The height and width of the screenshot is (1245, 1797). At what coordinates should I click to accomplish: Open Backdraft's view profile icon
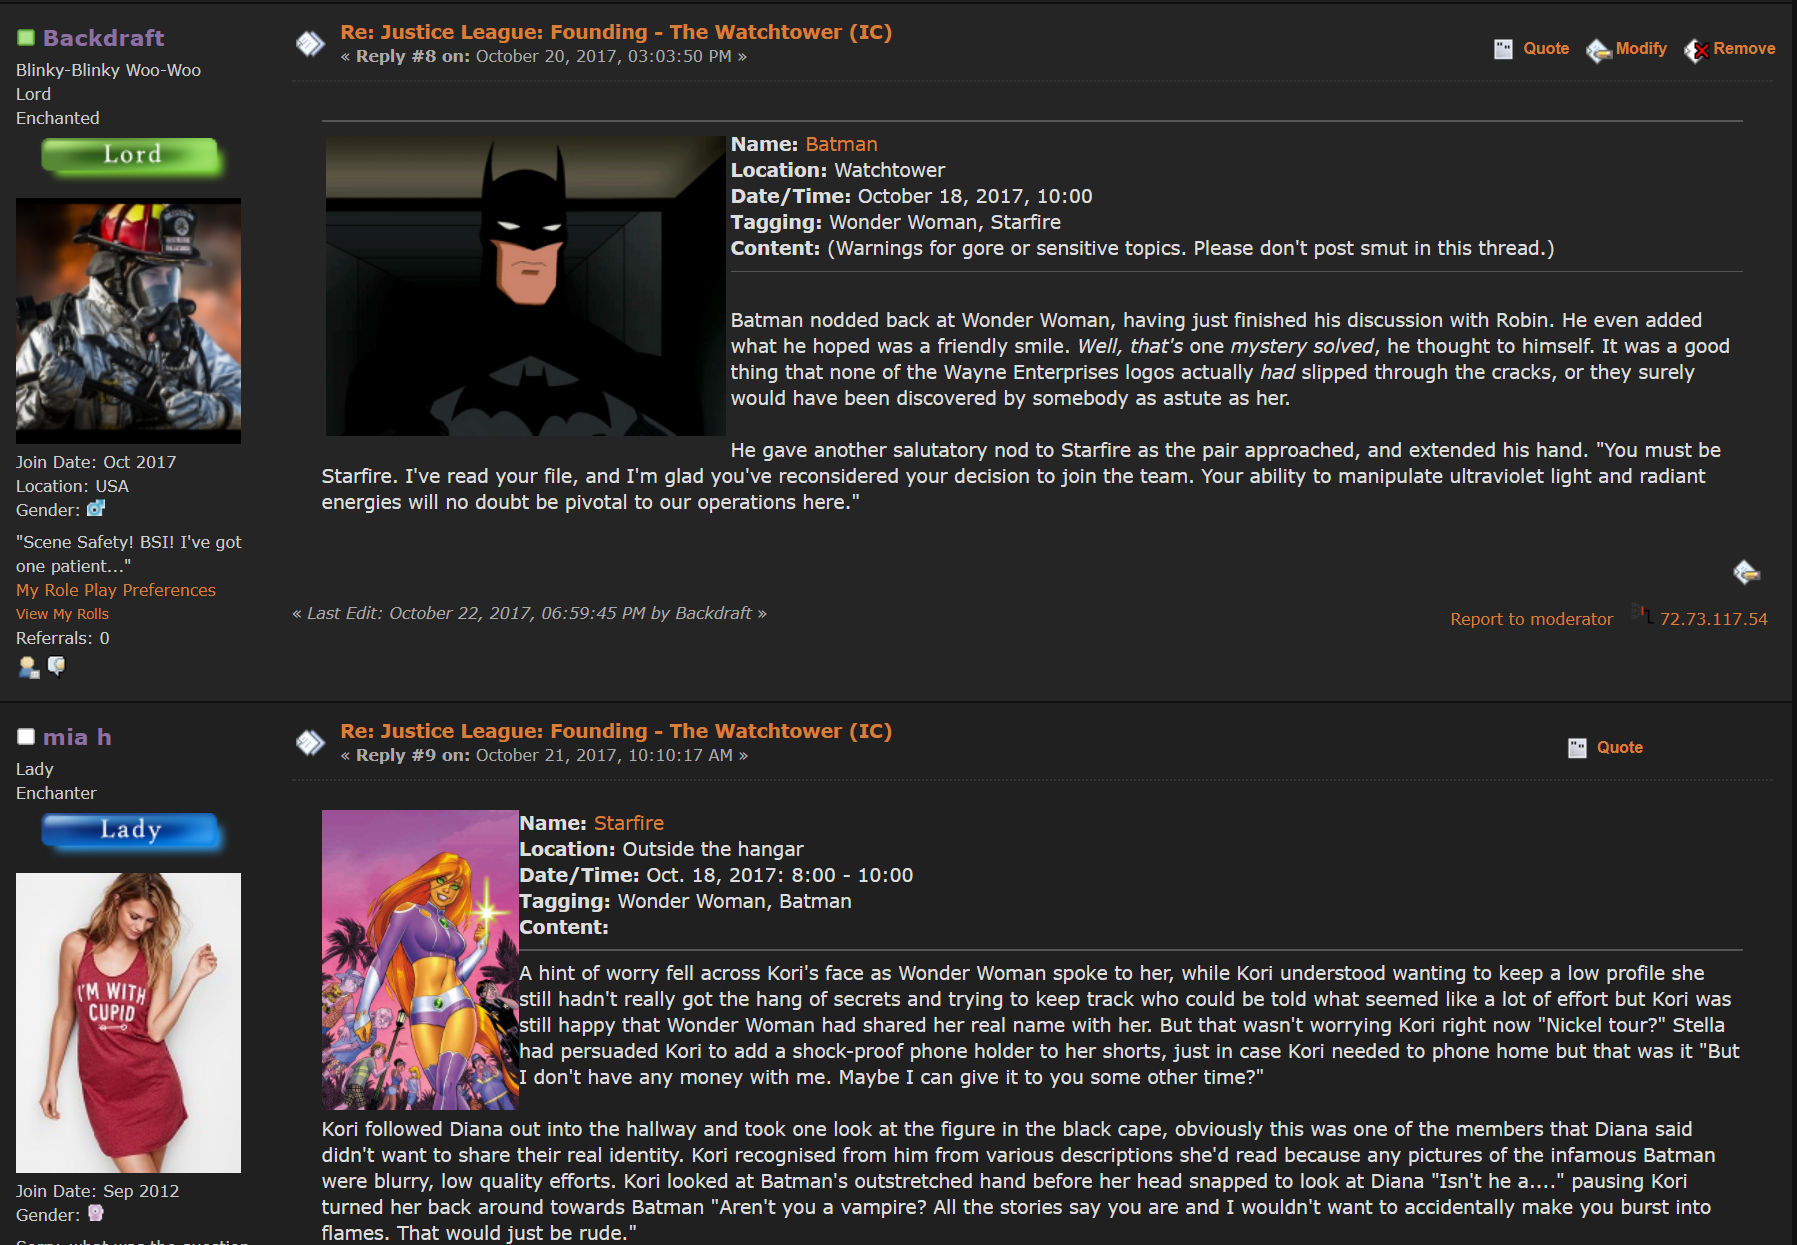click(28, 667)
